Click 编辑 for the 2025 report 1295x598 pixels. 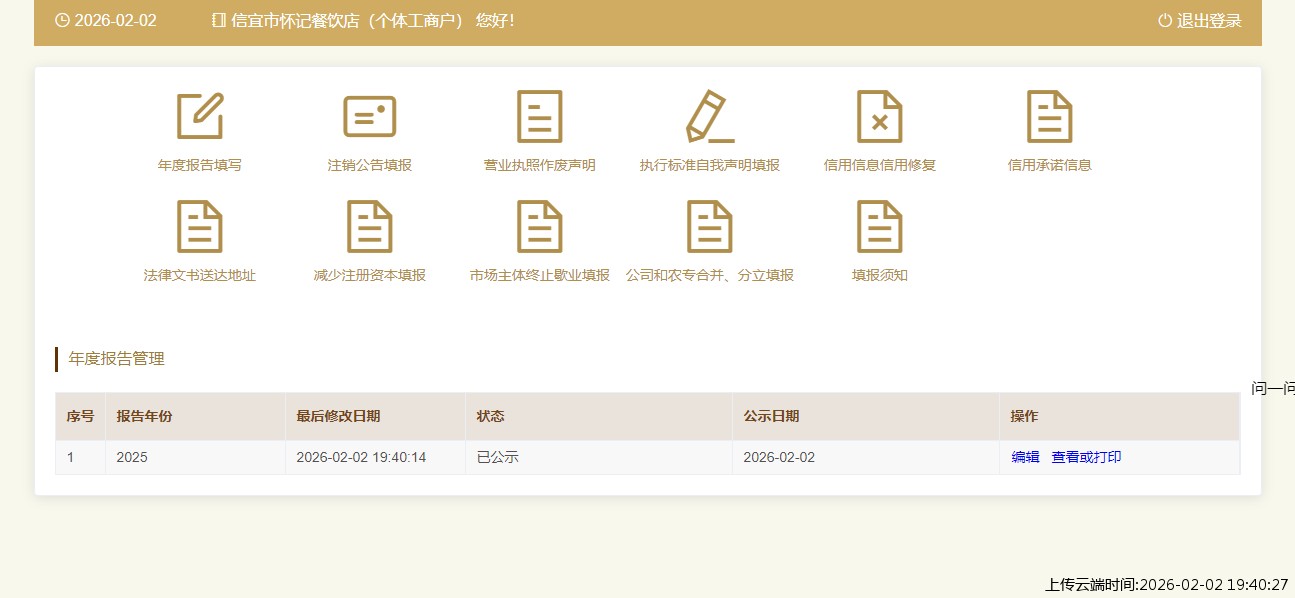[x=1025, y=457]
